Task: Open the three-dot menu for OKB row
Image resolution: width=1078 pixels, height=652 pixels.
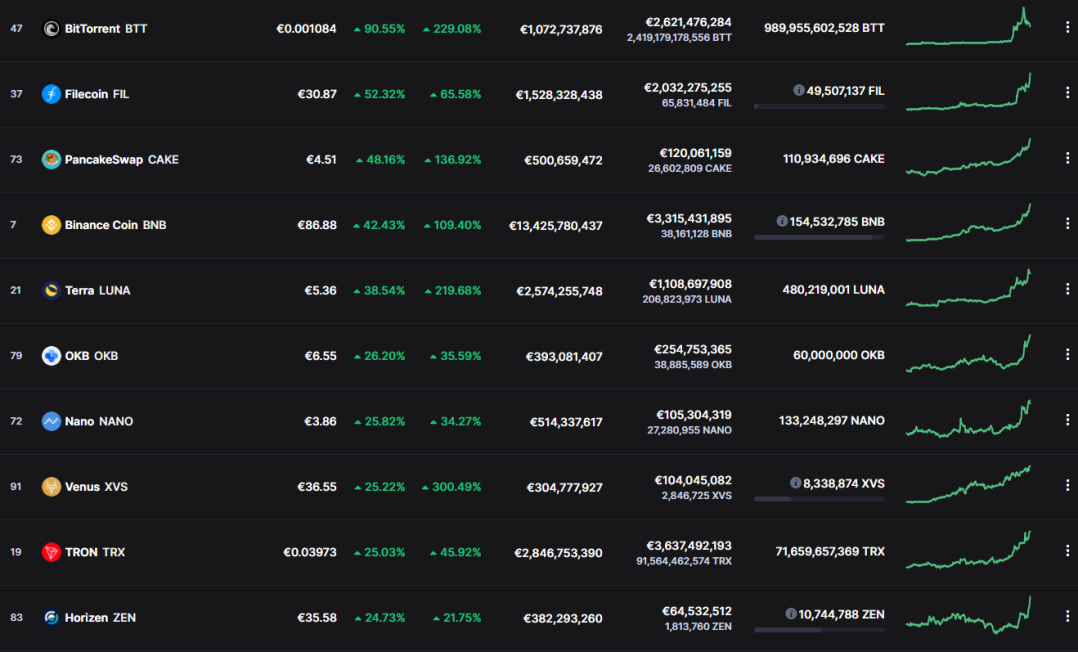Action: coord(1067,354)
